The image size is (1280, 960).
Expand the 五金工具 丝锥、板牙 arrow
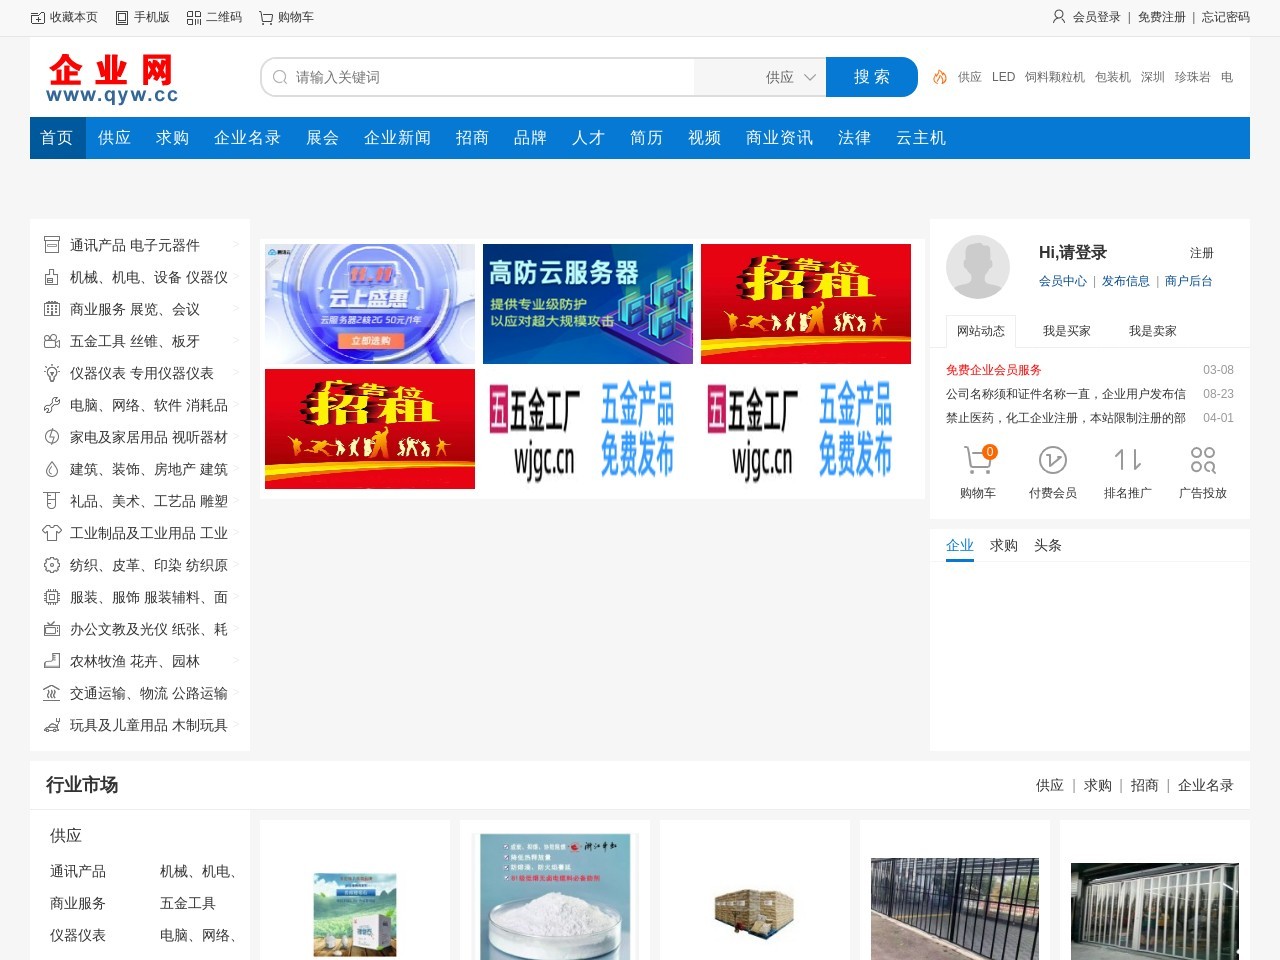(x=236, y=340)
